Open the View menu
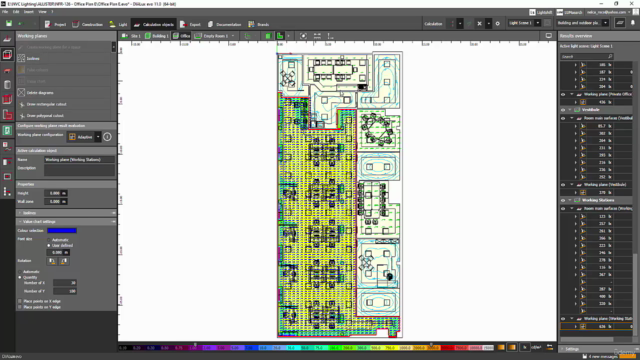Viewport: 640px width, 360px height. 42,12
